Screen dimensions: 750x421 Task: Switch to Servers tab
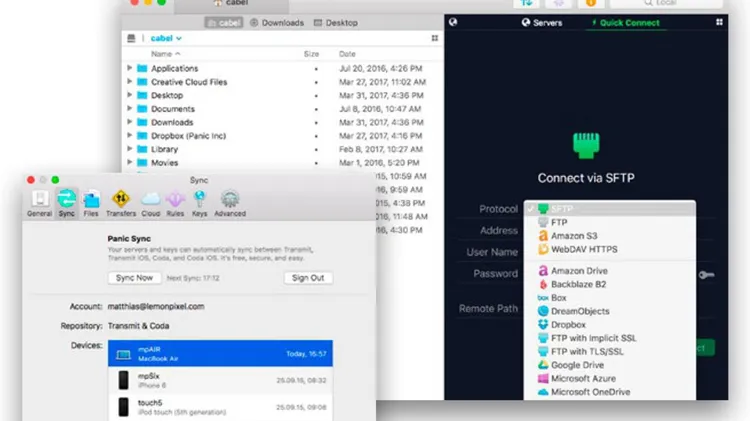(541, 22)
